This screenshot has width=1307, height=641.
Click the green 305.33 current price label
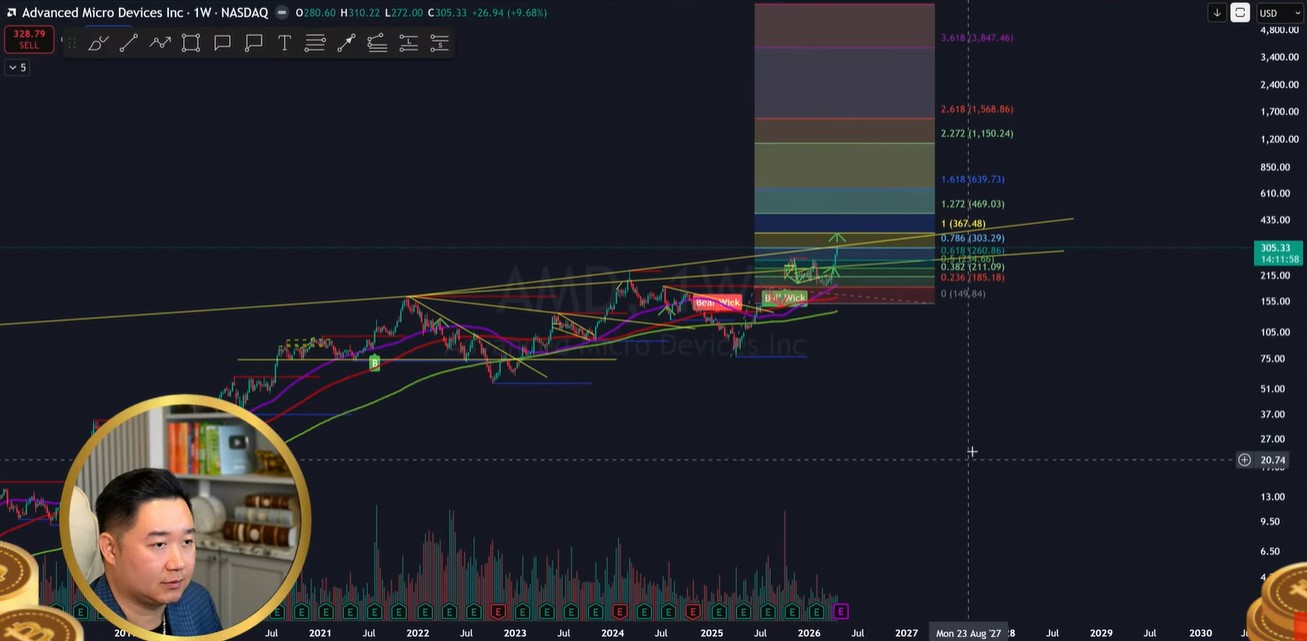[x=1275, y=248]
